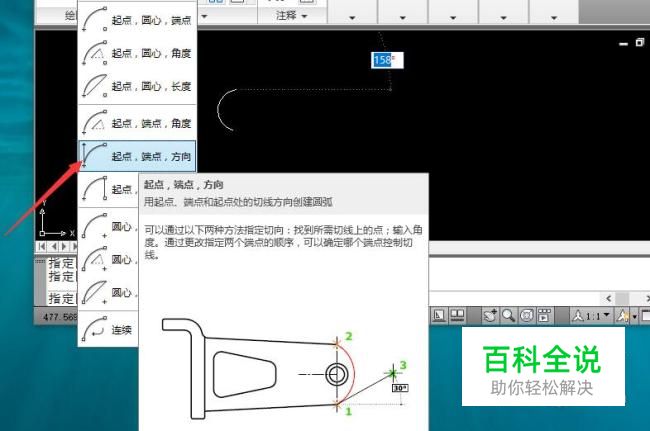Screen dimensions: 650x431
Task: Select arc option 起点, 圆心, 长度
Action: (137, 86)
